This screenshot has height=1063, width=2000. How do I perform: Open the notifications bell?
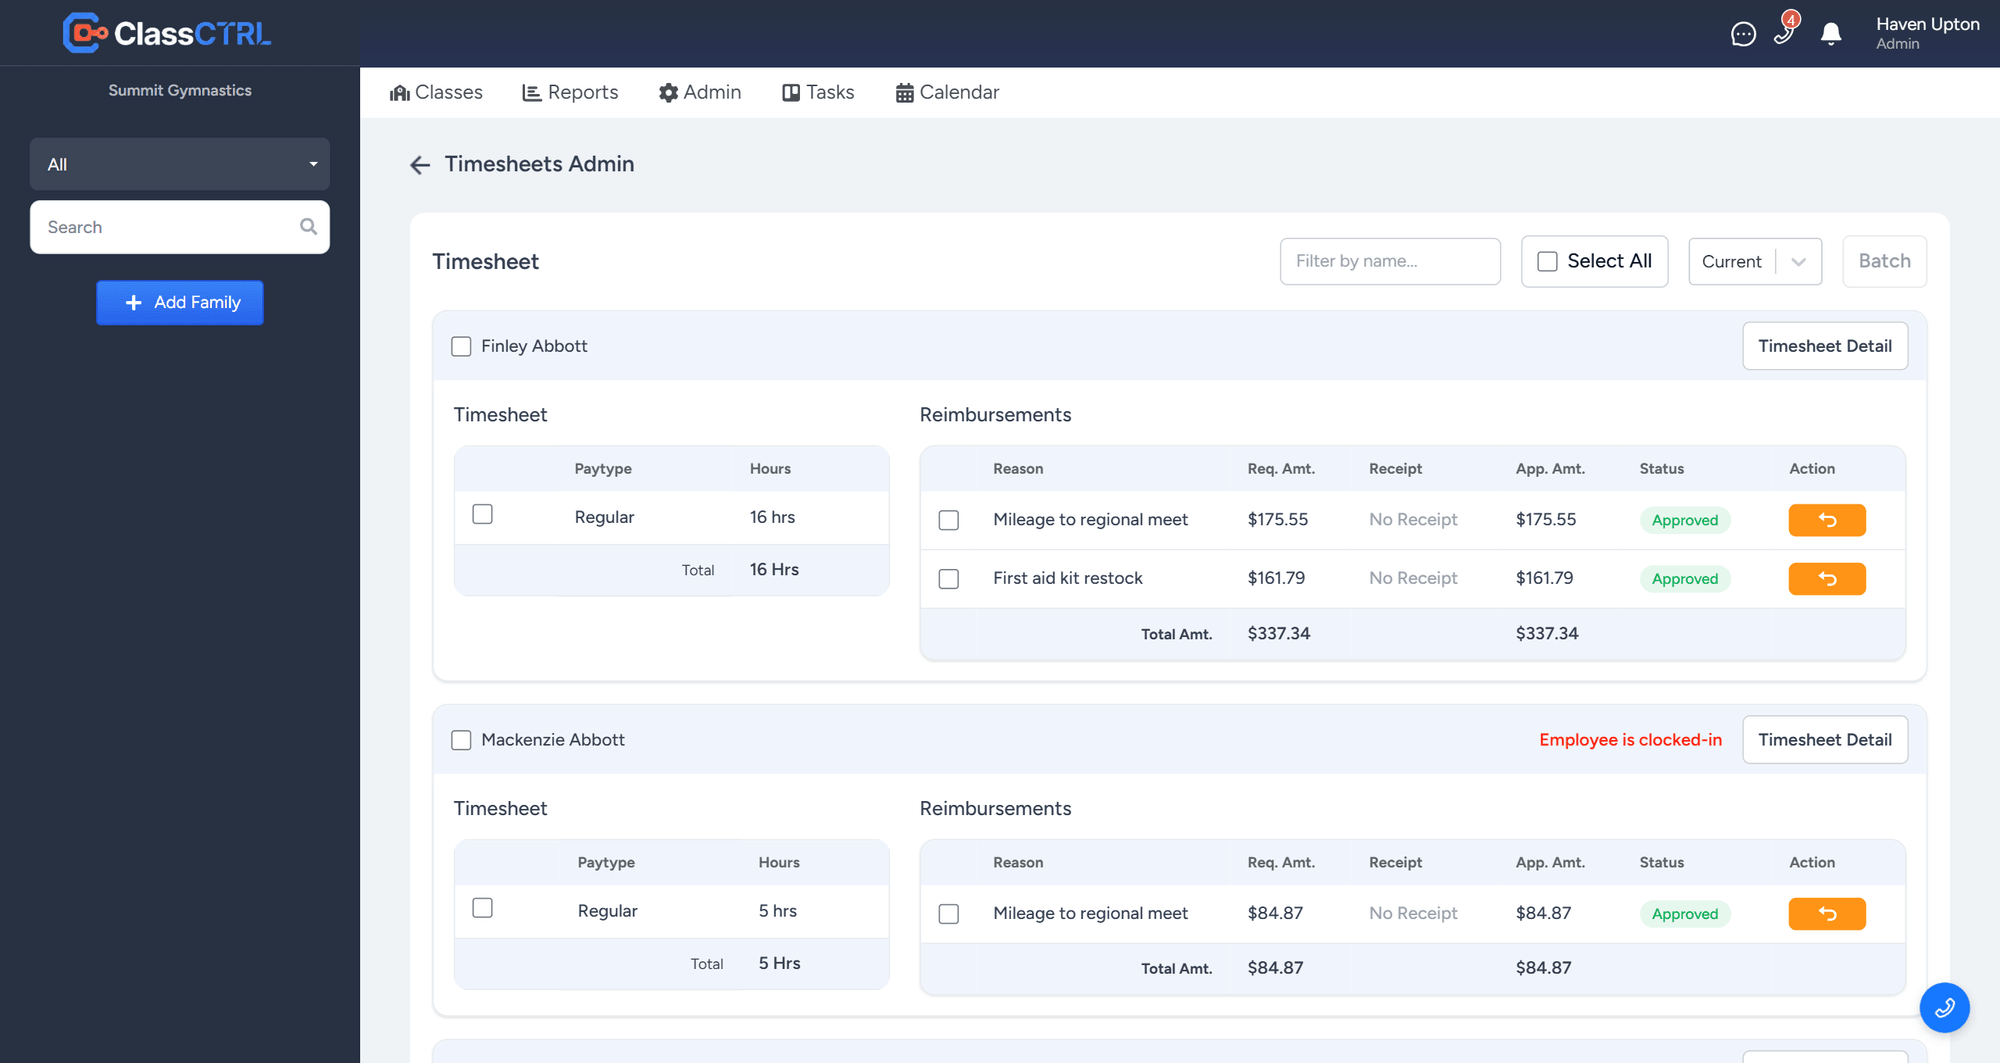1831,35
